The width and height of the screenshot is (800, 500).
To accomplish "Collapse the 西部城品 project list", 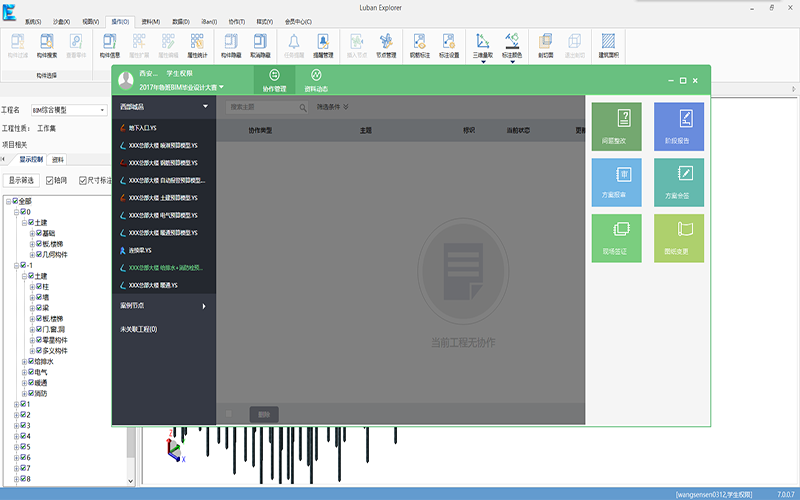I will pyautogui.click(x=205, y=107).
